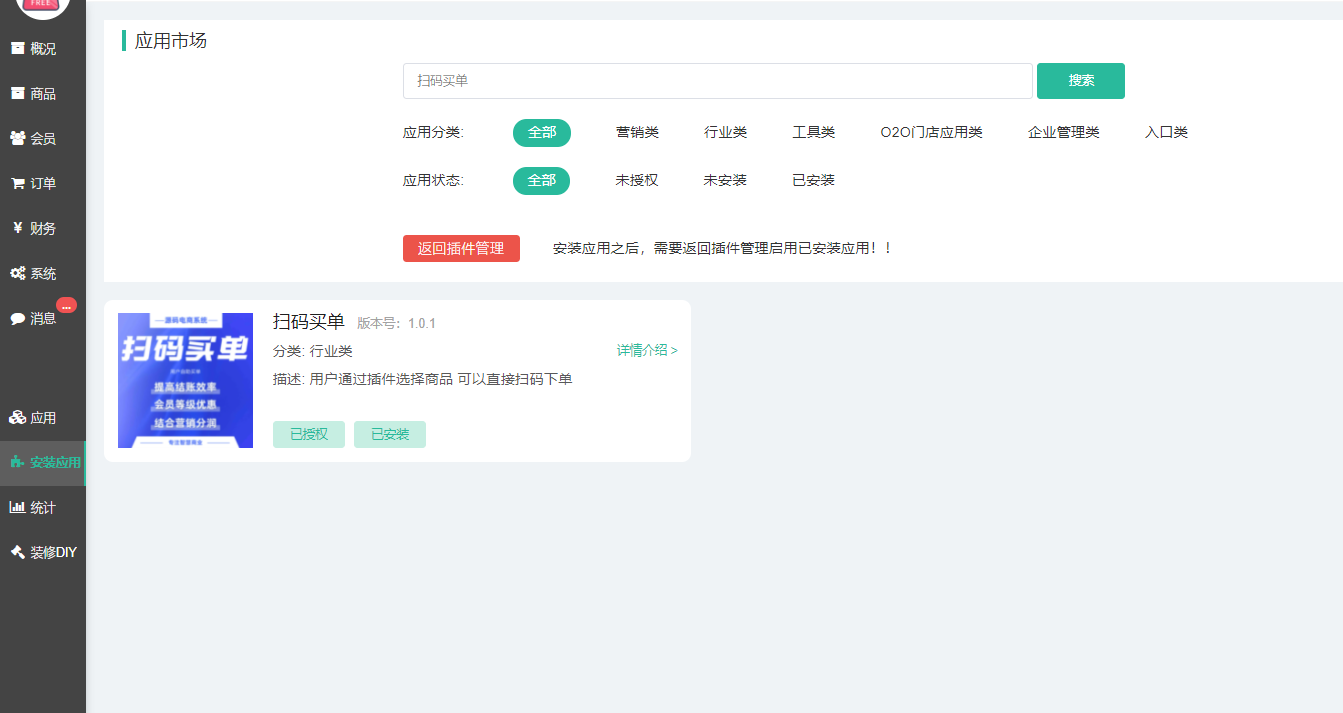1343x713 pixels.
Task: Open 装修DIY hammer icon in sidebar
Action: point(17,552)
